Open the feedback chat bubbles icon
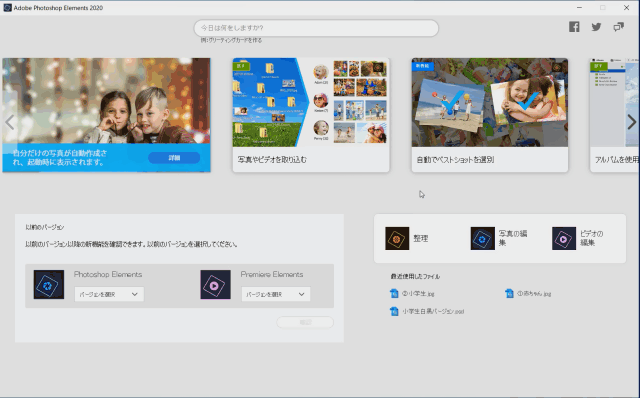 [618, 27]
